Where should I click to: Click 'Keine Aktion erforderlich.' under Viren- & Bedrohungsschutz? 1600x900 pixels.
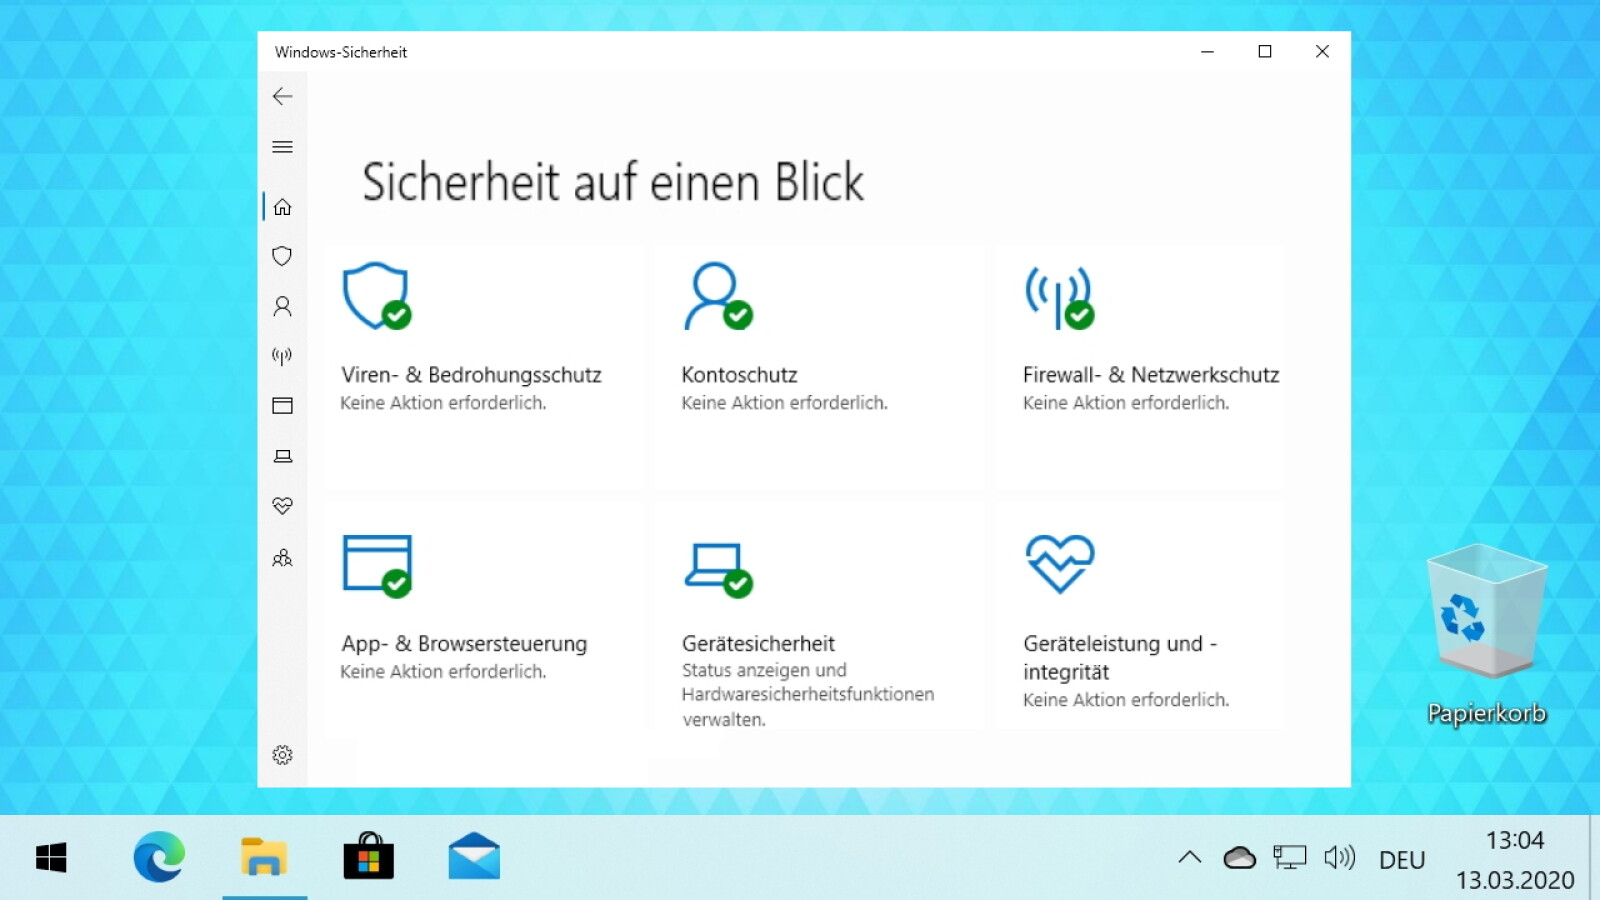pyautogui.click(x=443, y=403)
